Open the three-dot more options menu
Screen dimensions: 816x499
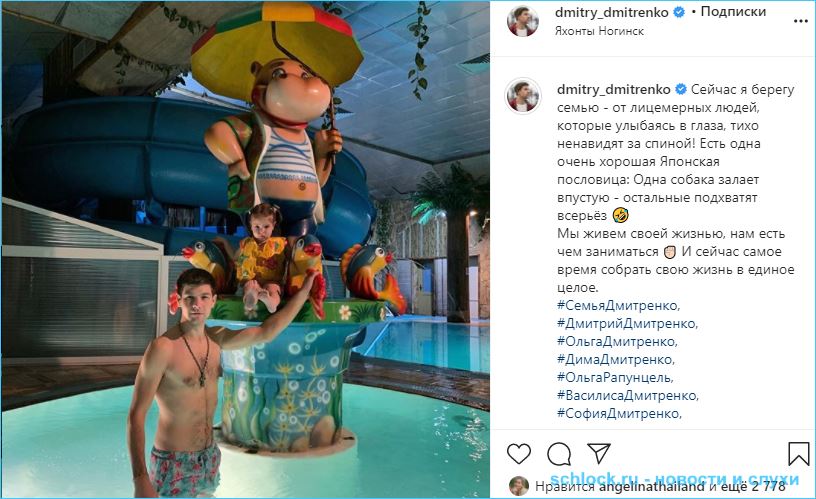point(800,21)
